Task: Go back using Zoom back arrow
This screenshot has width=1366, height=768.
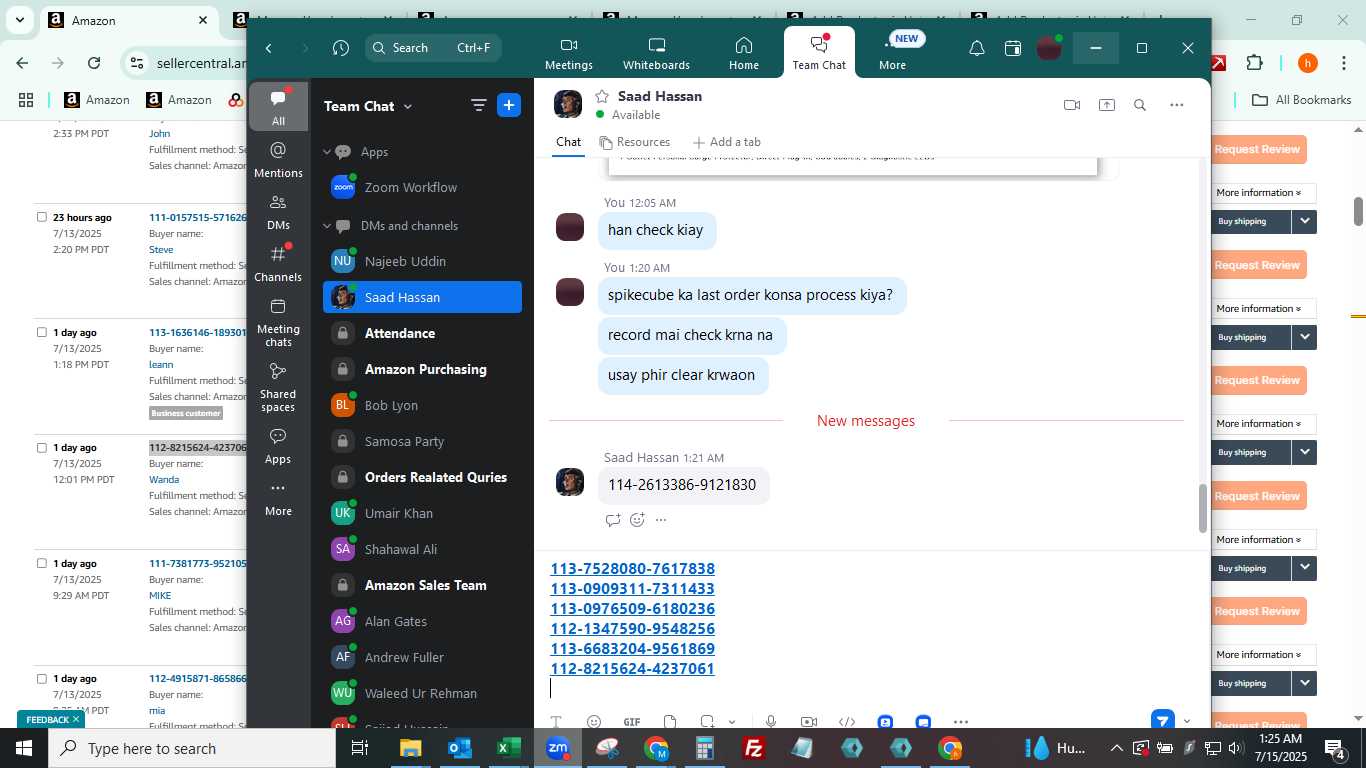Action: click(269, 48)
